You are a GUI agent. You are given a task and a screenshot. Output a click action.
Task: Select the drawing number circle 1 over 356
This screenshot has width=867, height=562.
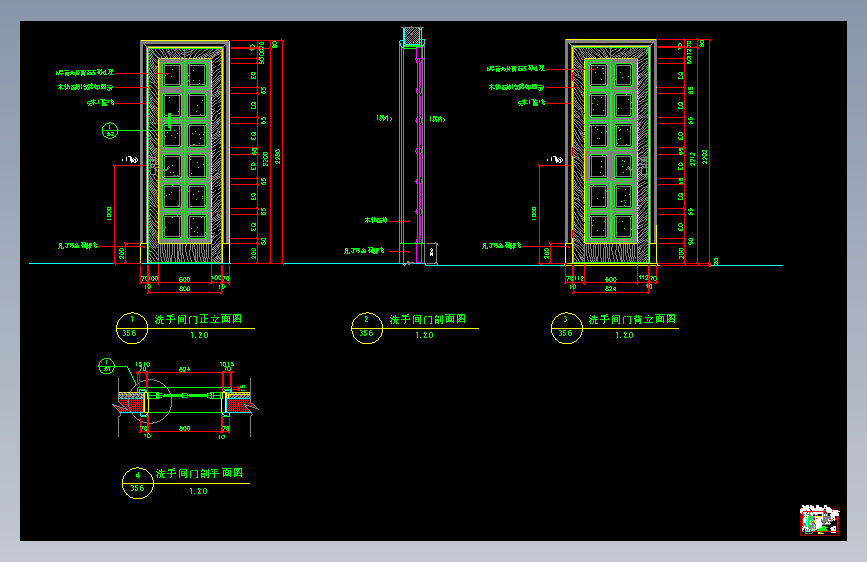point(132,328)
